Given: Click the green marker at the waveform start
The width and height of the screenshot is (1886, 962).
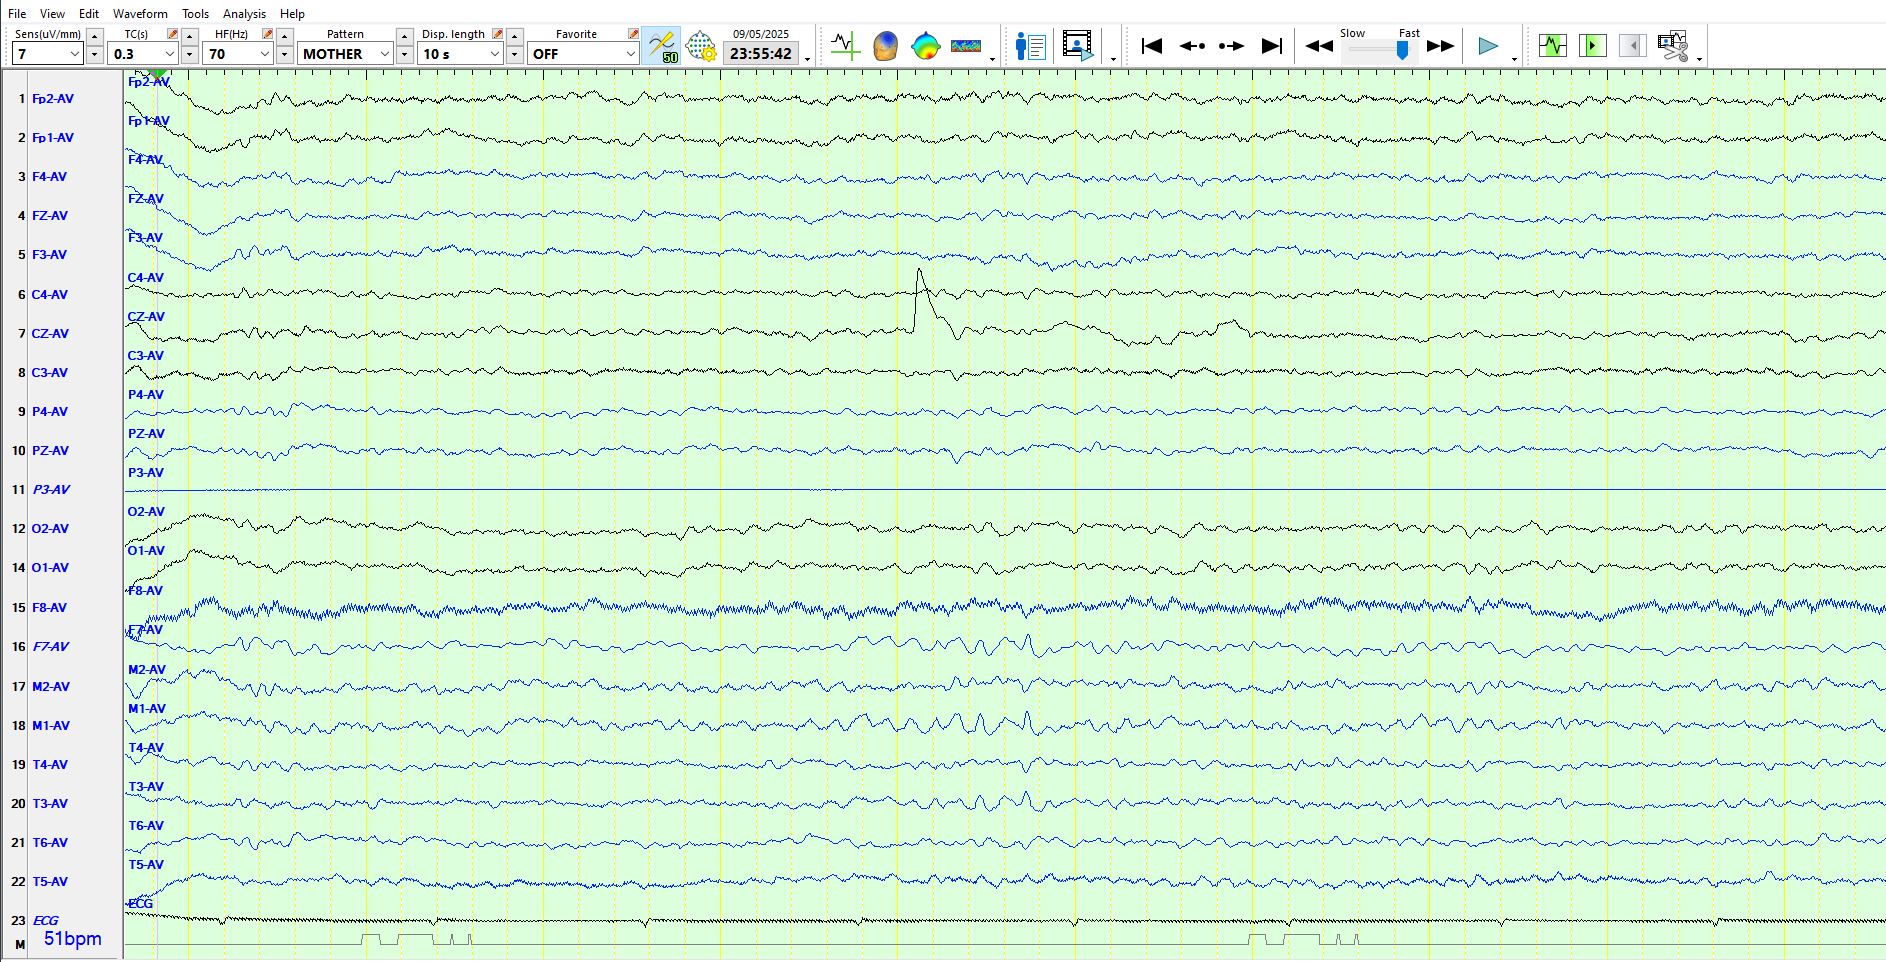Looking at the screenshot, I should coord(157,73).
